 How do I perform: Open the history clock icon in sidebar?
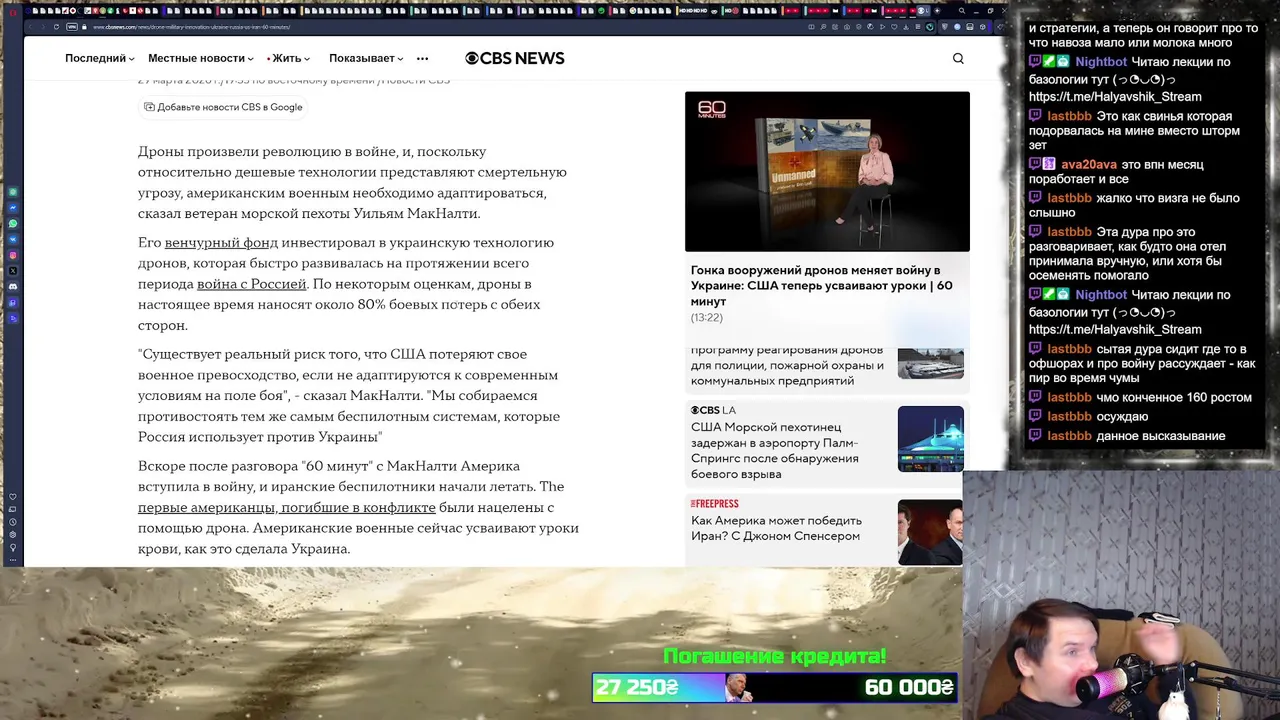point(13,522)
